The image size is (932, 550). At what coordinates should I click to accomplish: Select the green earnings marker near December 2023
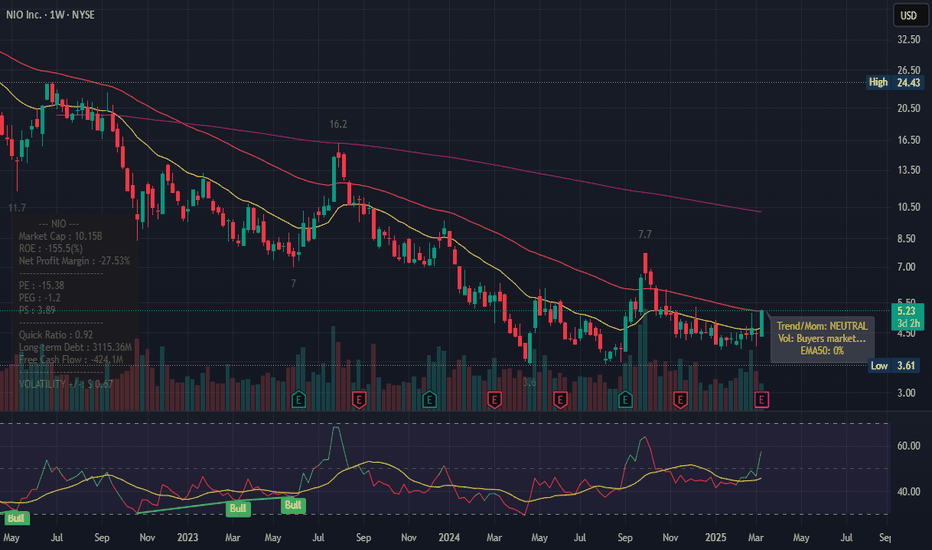click(x=429, y=400)
